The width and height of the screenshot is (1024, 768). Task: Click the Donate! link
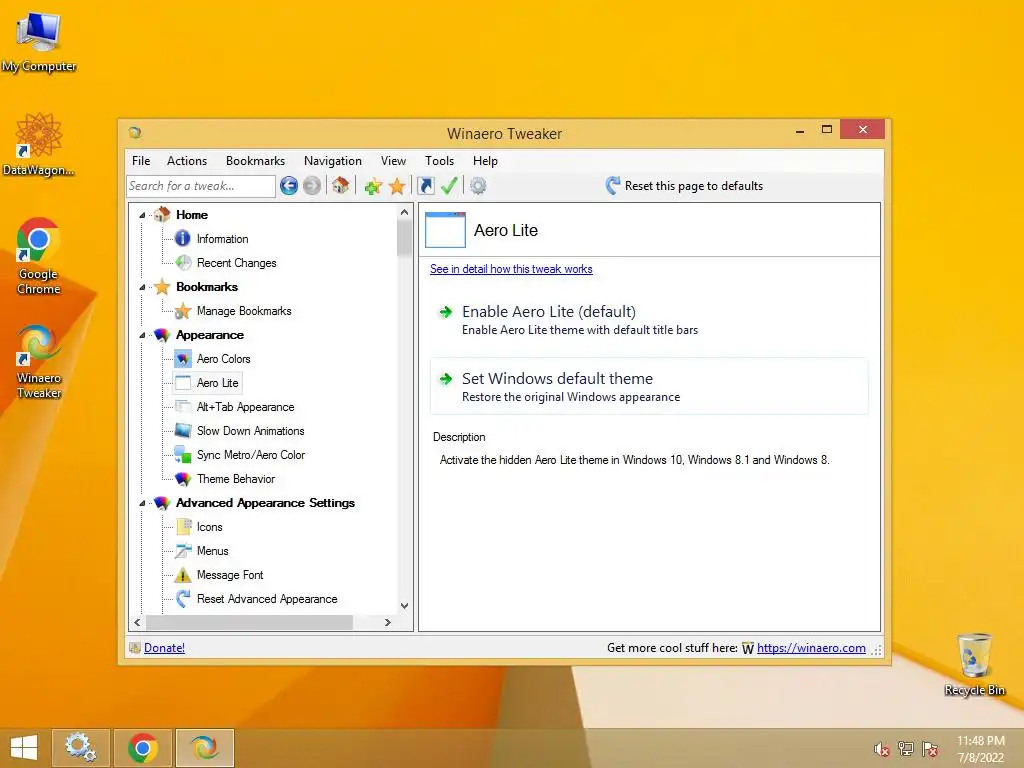point(164,648)
